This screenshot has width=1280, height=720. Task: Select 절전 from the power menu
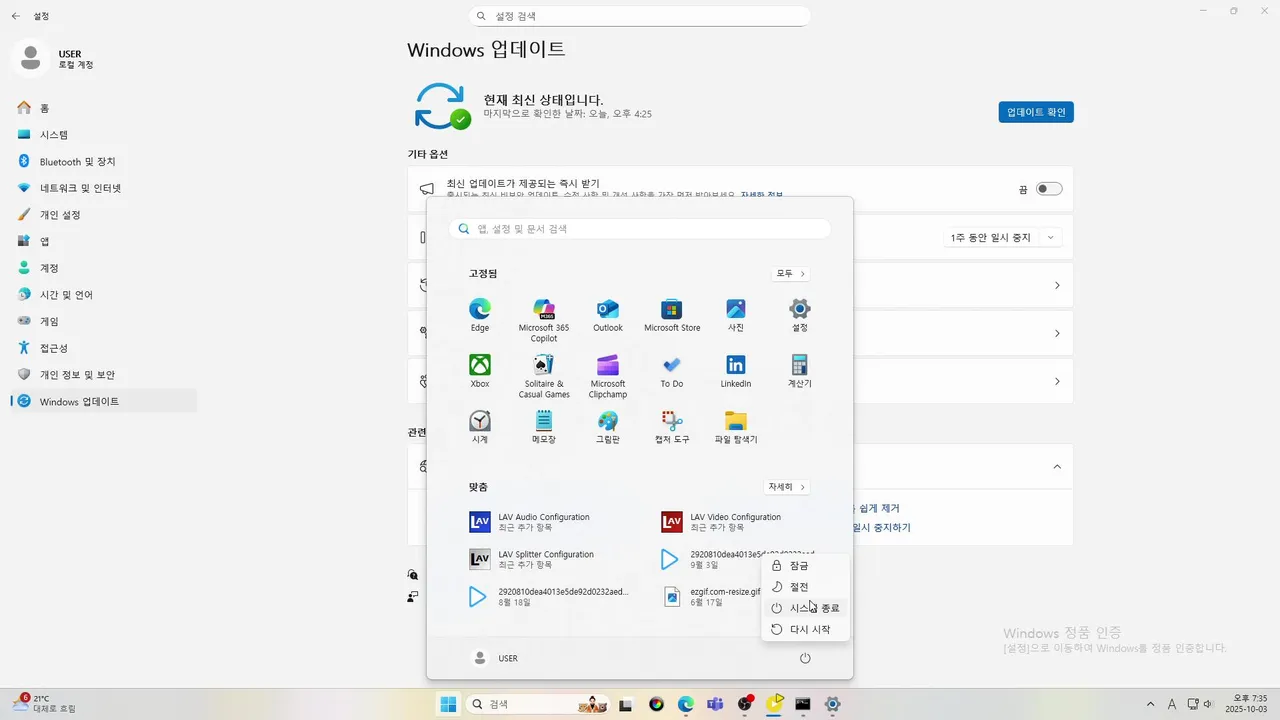click(x=805, y=586)
